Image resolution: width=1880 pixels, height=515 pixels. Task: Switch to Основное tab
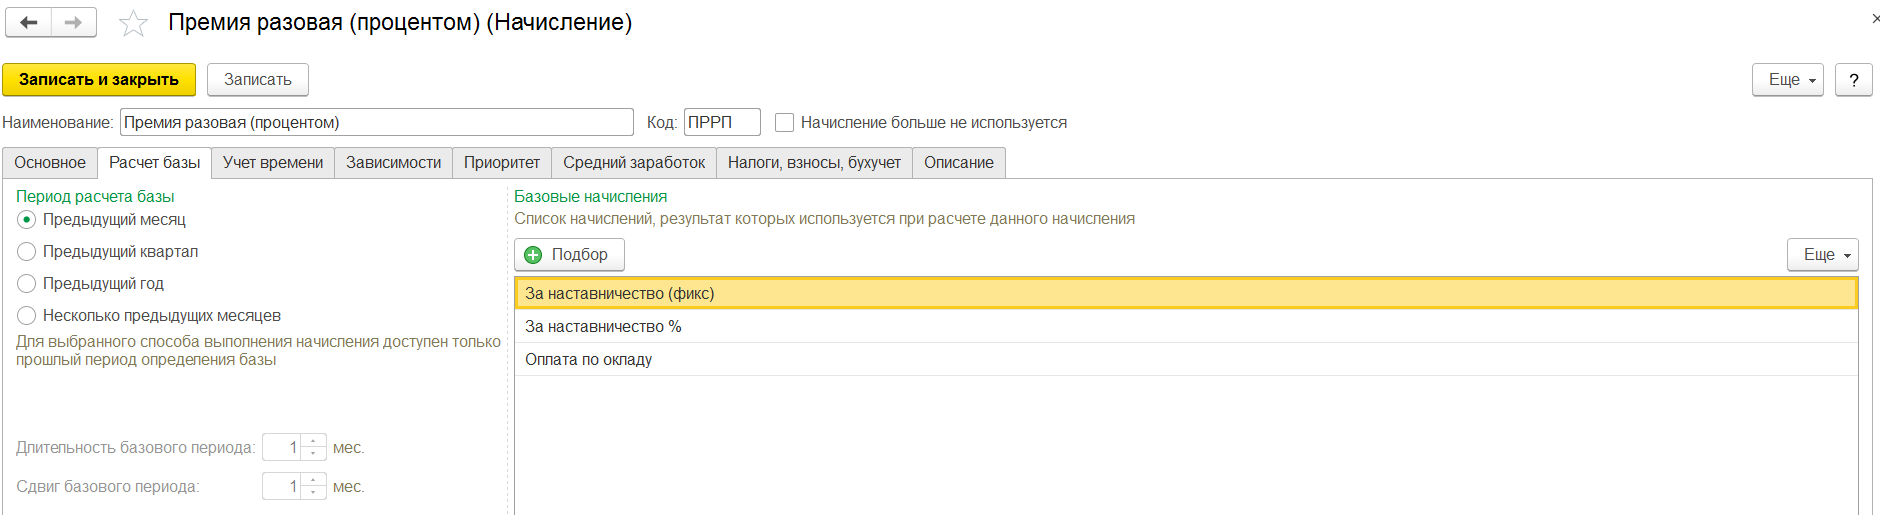click(x=50, y=163)
